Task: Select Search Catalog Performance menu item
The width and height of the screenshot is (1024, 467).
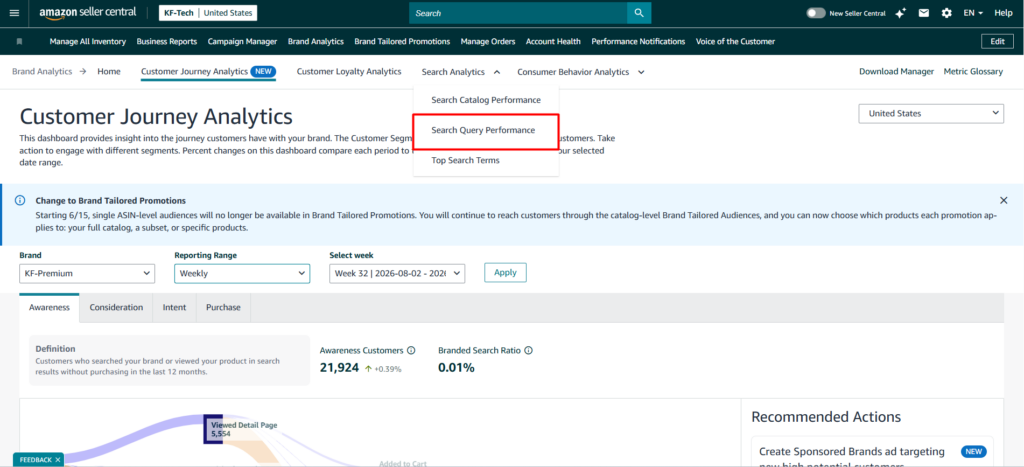Action: (x=486, y=100)
